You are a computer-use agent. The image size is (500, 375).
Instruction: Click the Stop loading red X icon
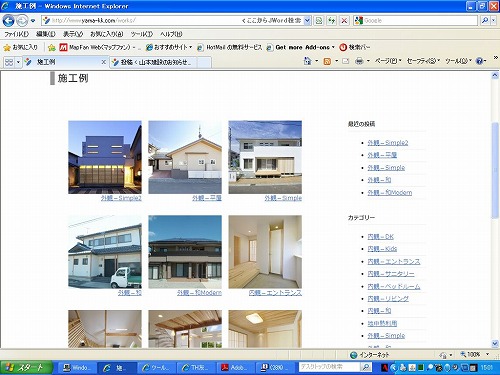coord(344,21)
